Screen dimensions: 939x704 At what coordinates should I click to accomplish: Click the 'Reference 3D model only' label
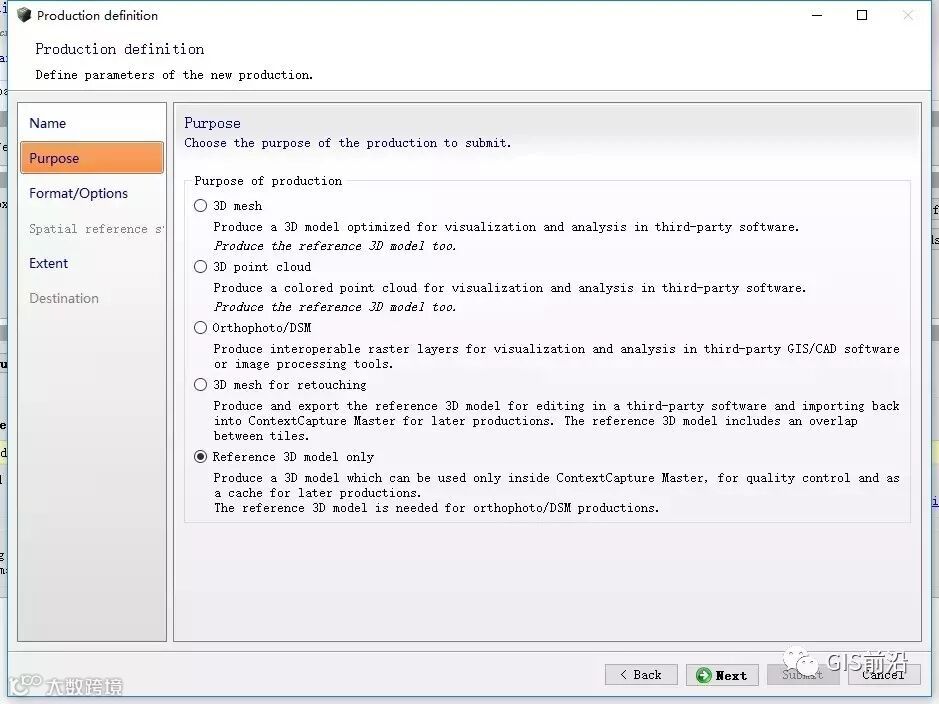click(293, 457)
